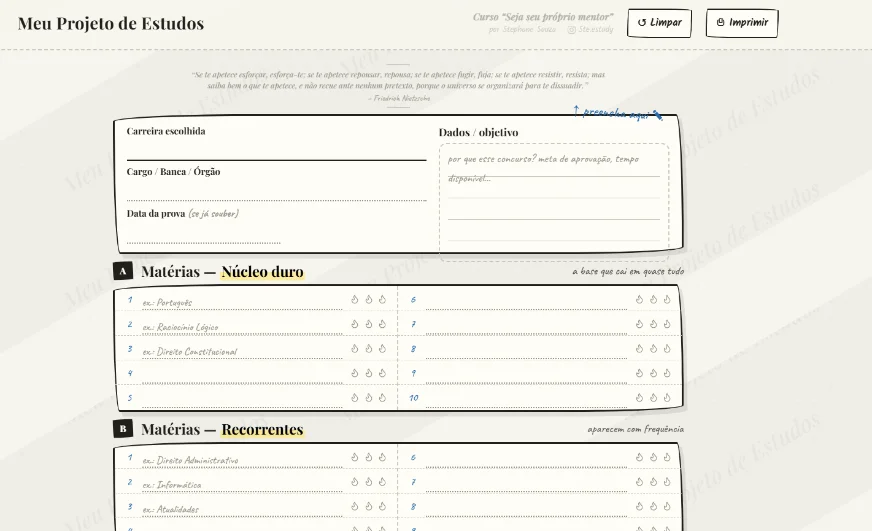The width and height of the screenshot is (872, 531).
Task: Click Recorrentes field 'ex.: Atualidades'
Action: [x=242, y=509]
